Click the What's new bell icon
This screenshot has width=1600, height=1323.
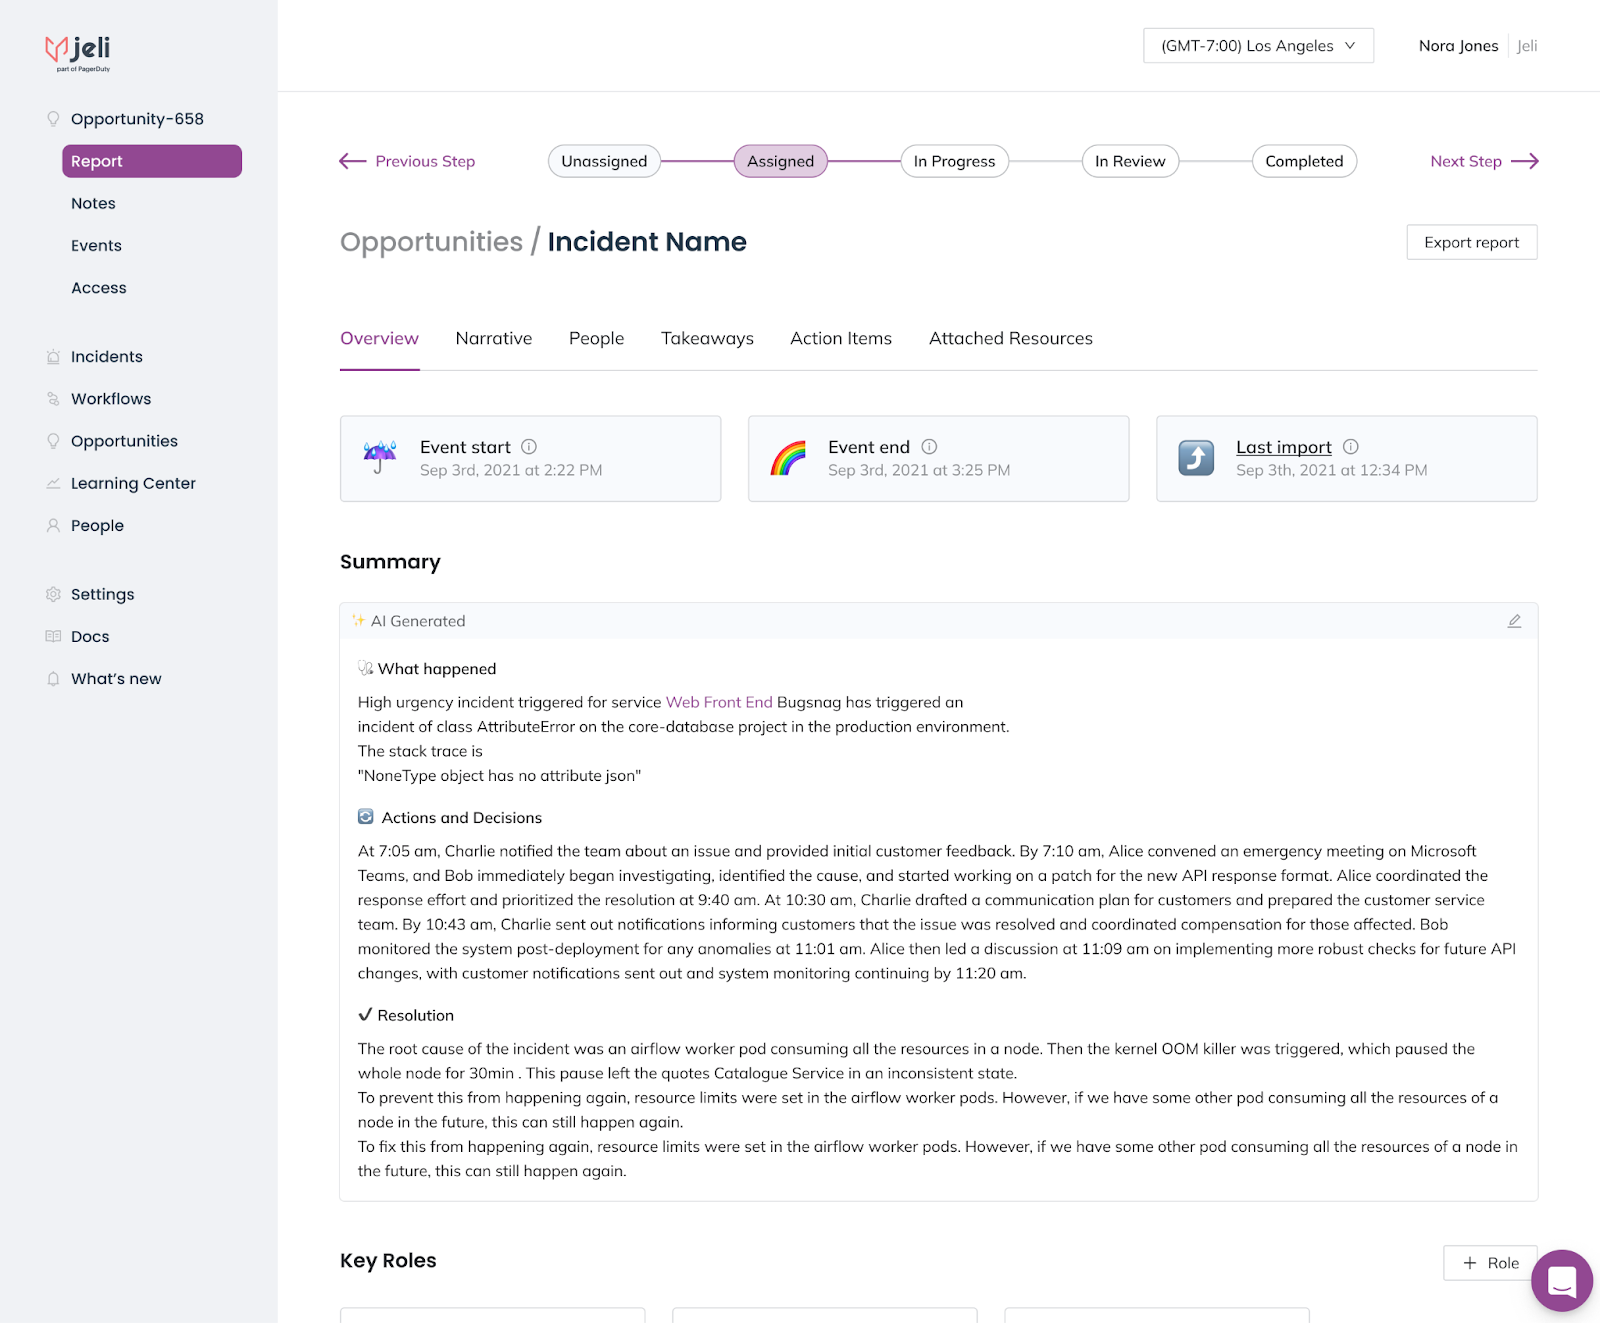(53, 679)
